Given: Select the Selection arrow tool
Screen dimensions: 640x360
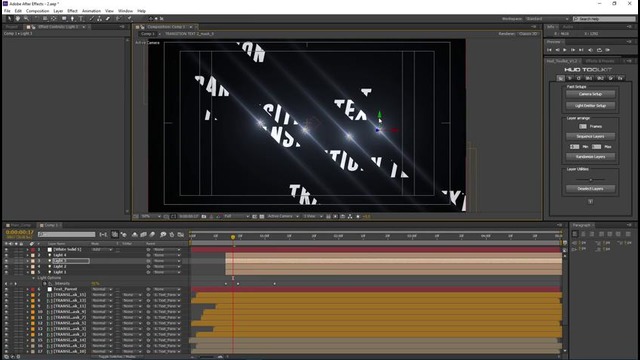Looking at the screenshot, I should pos(9,18).
